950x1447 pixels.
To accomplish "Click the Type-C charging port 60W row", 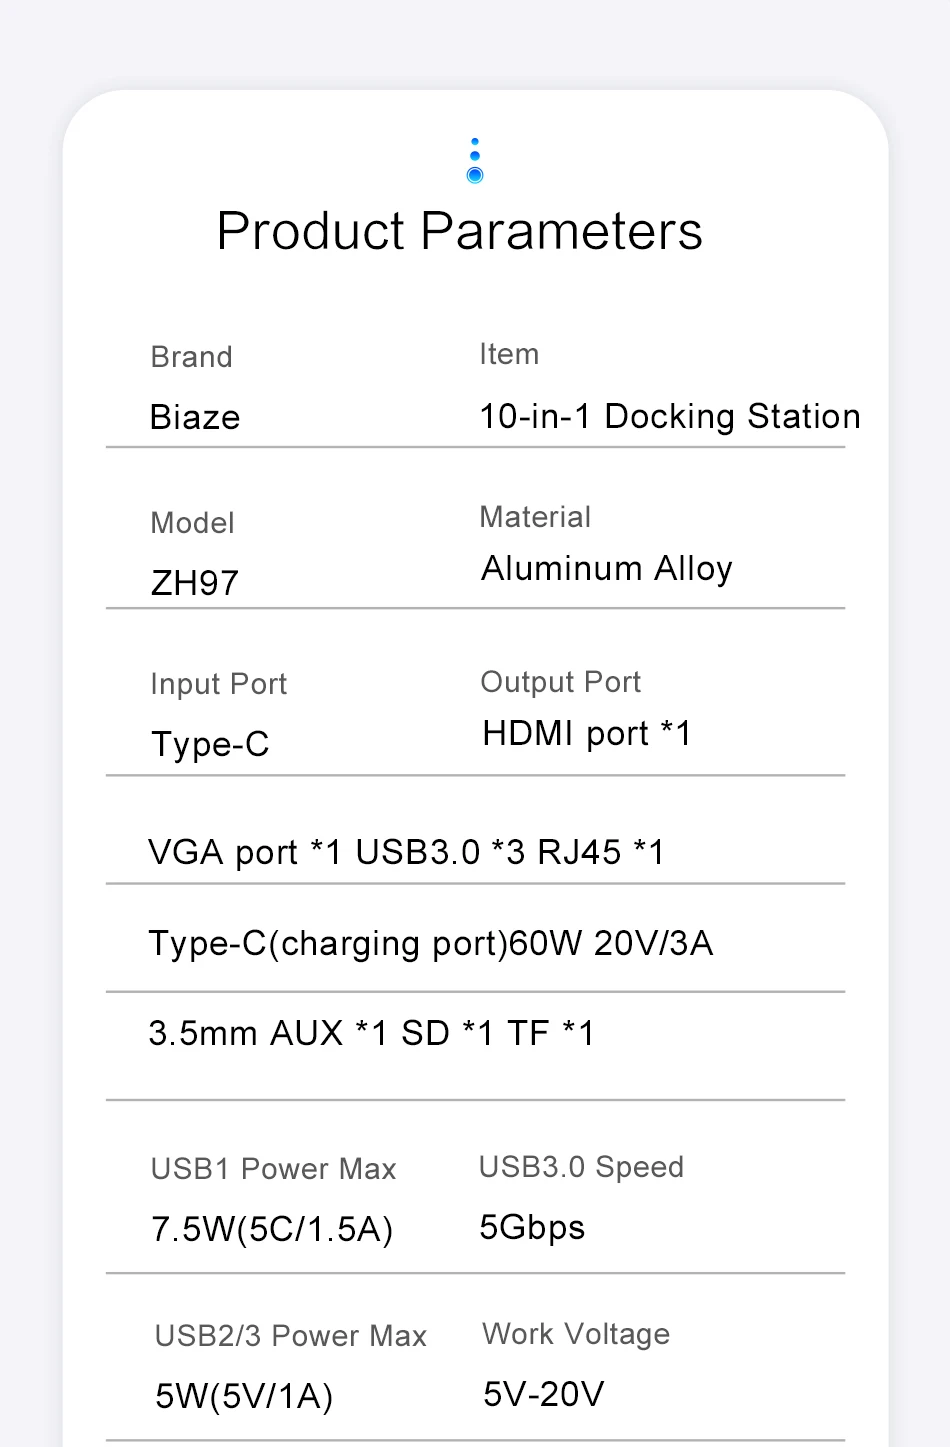I will point(431,943).
